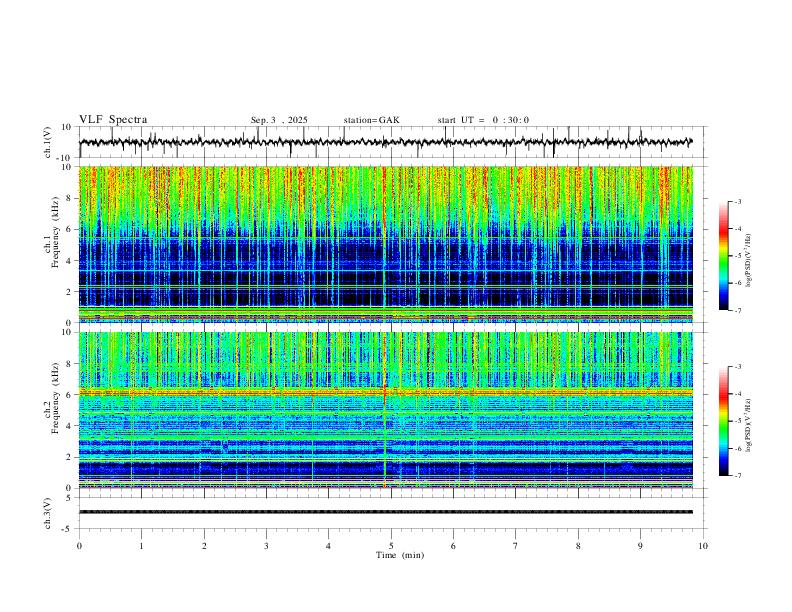Click time-axis tick label "10"
This screenshot has height=612, width=792.
[703, 546]
